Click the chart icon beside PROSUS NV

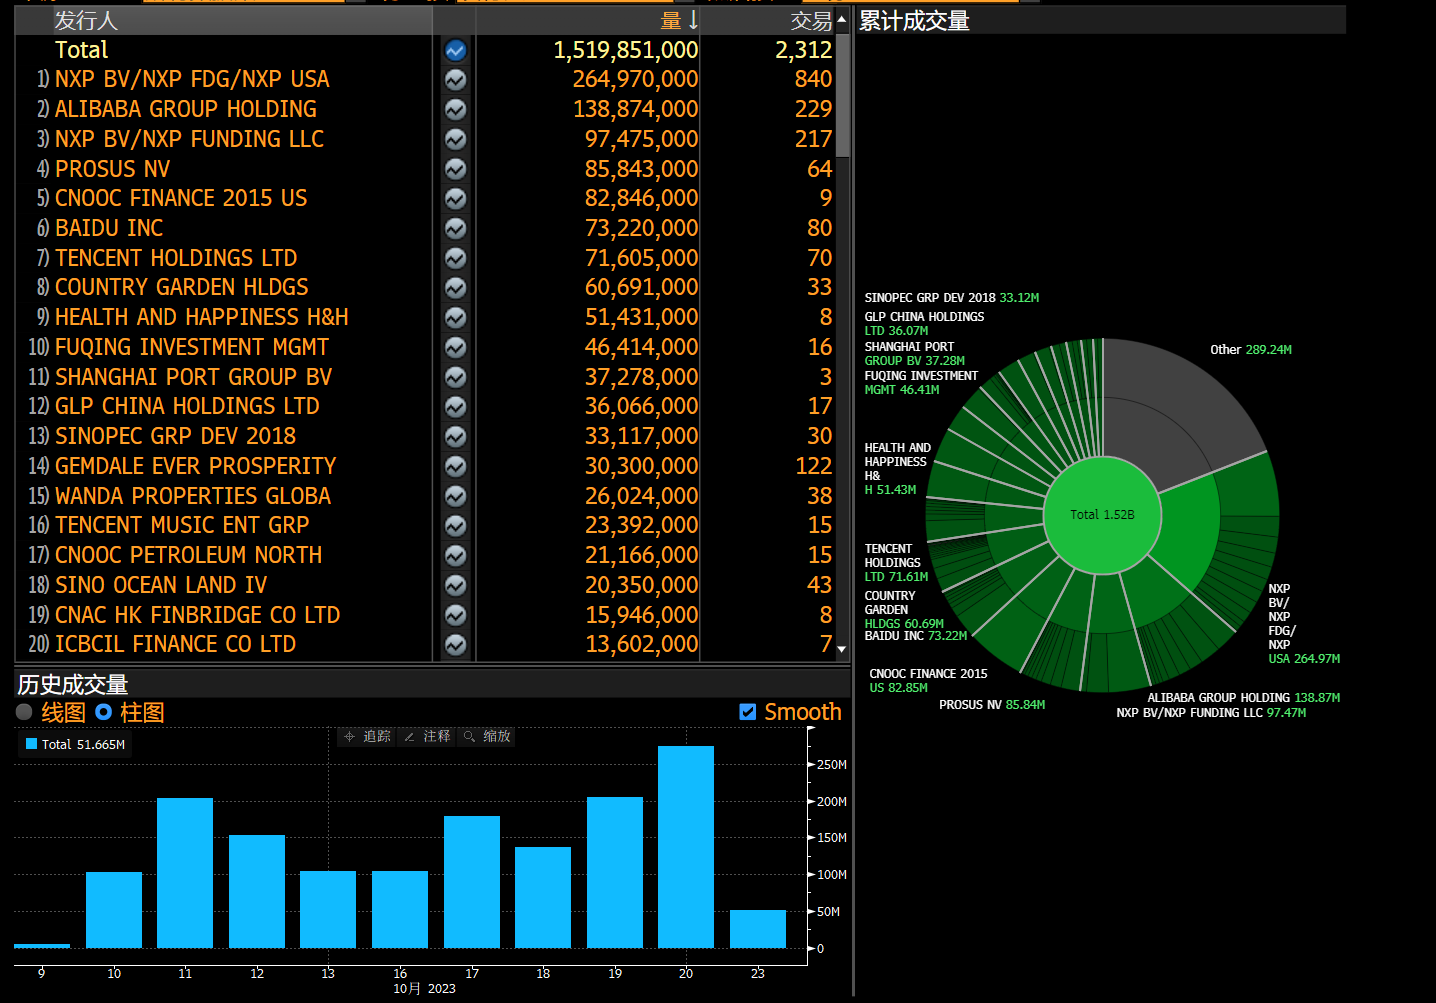point(455,169)
